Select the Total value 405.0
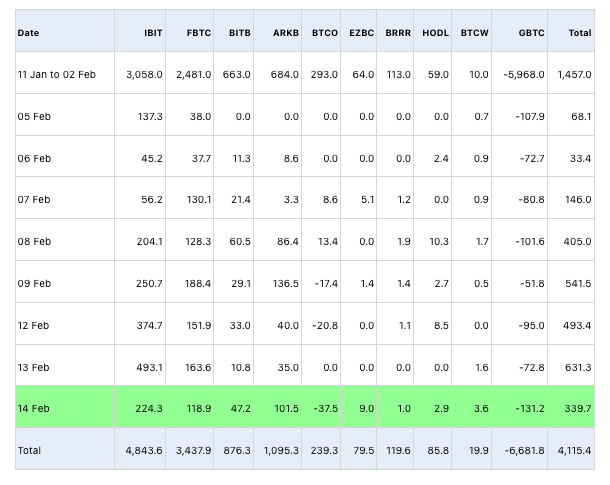This screenshot has height=485, width=610. (x=577, y=242)
